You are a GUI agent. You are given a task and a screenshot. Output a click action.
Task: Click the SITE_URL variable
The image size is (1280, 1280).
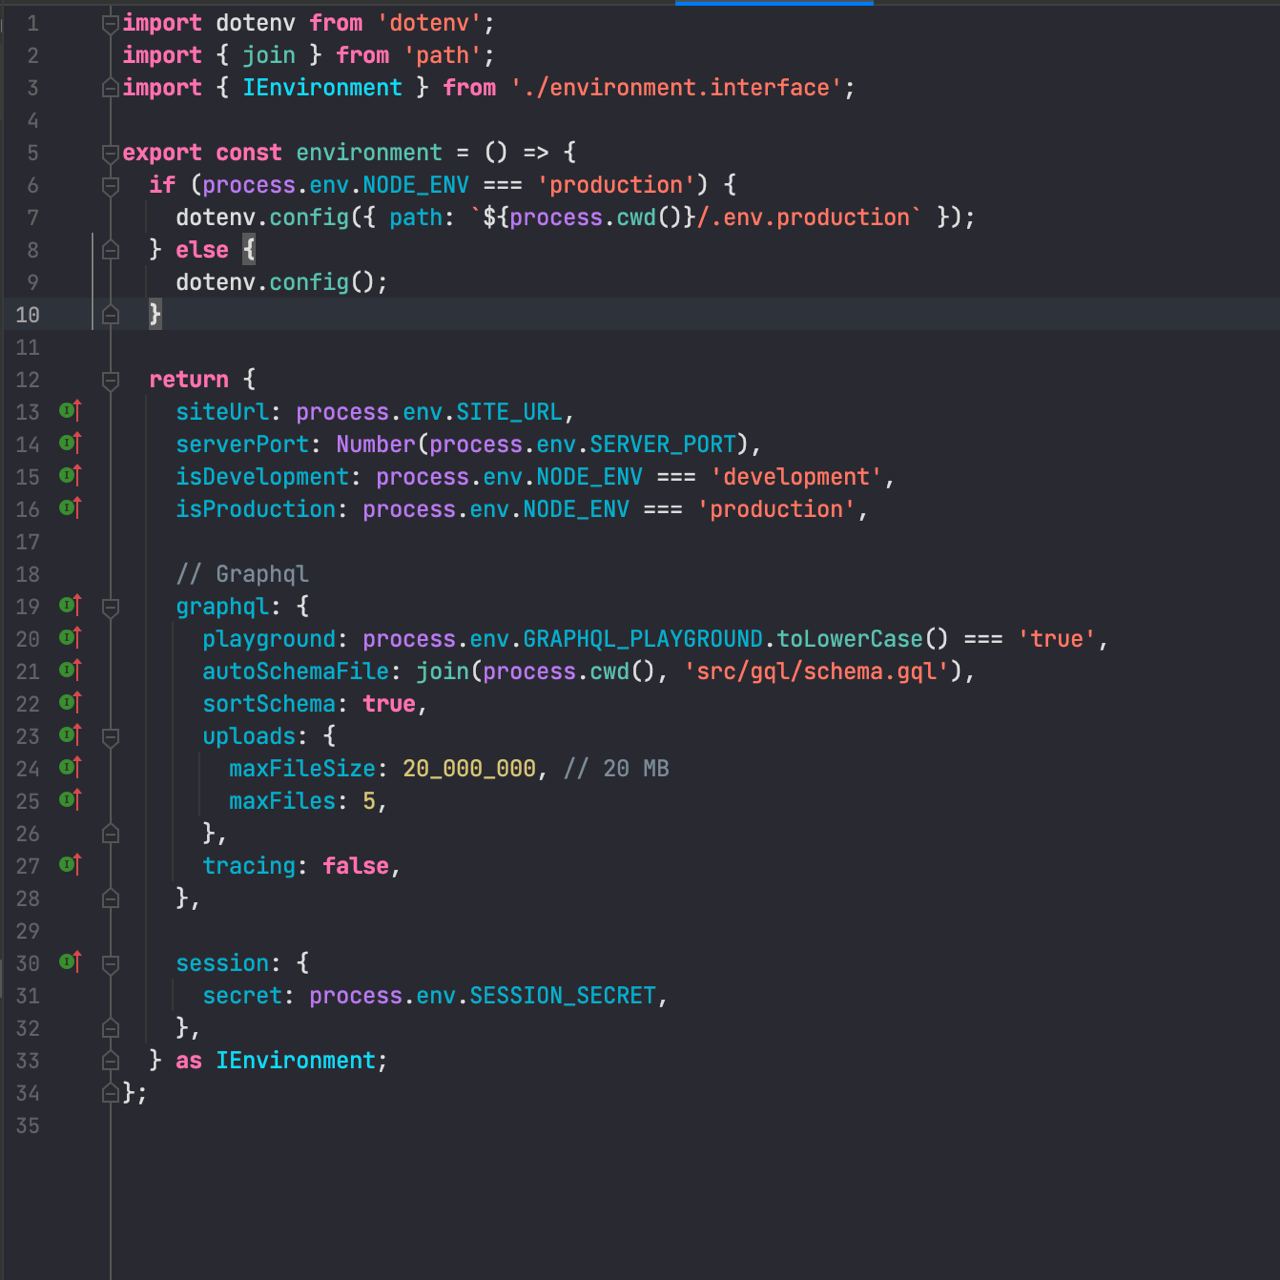pos(509,412)
